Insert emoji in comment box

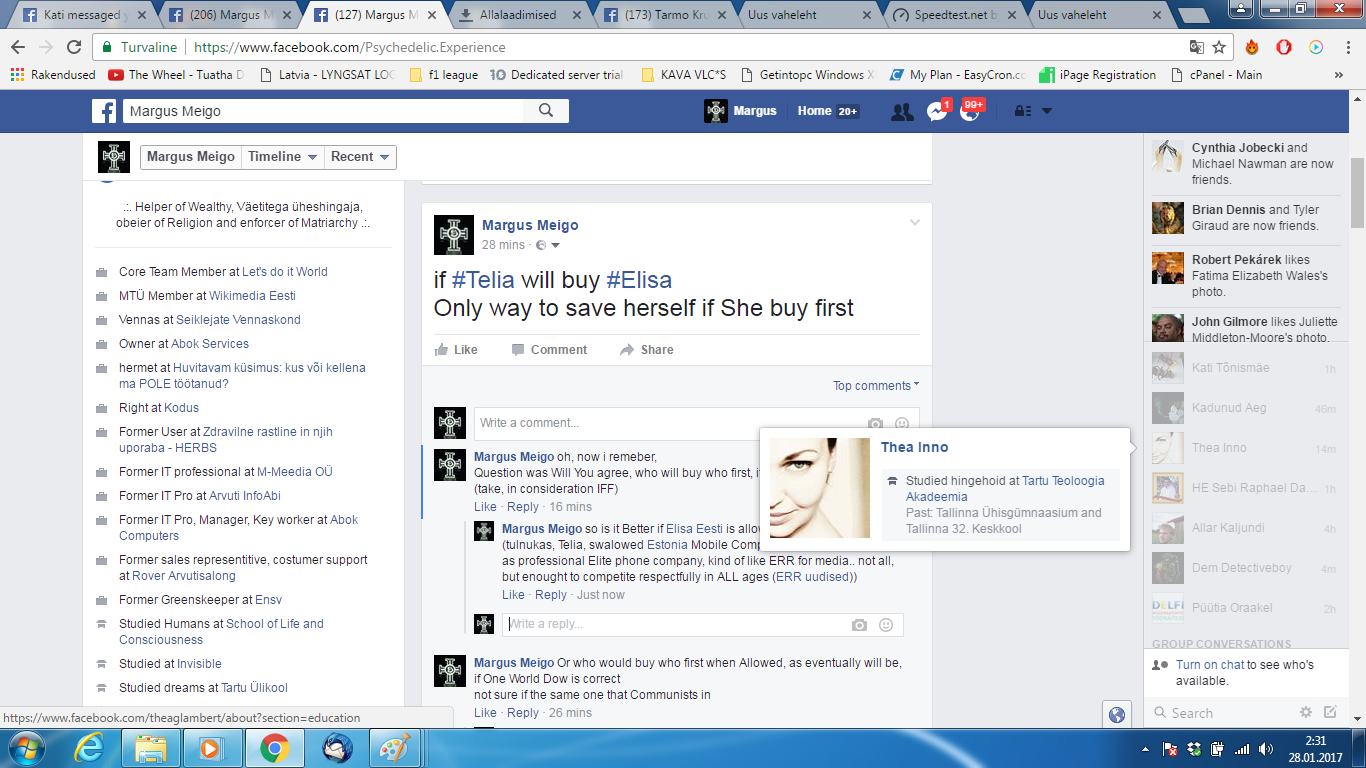click(902, 424)
